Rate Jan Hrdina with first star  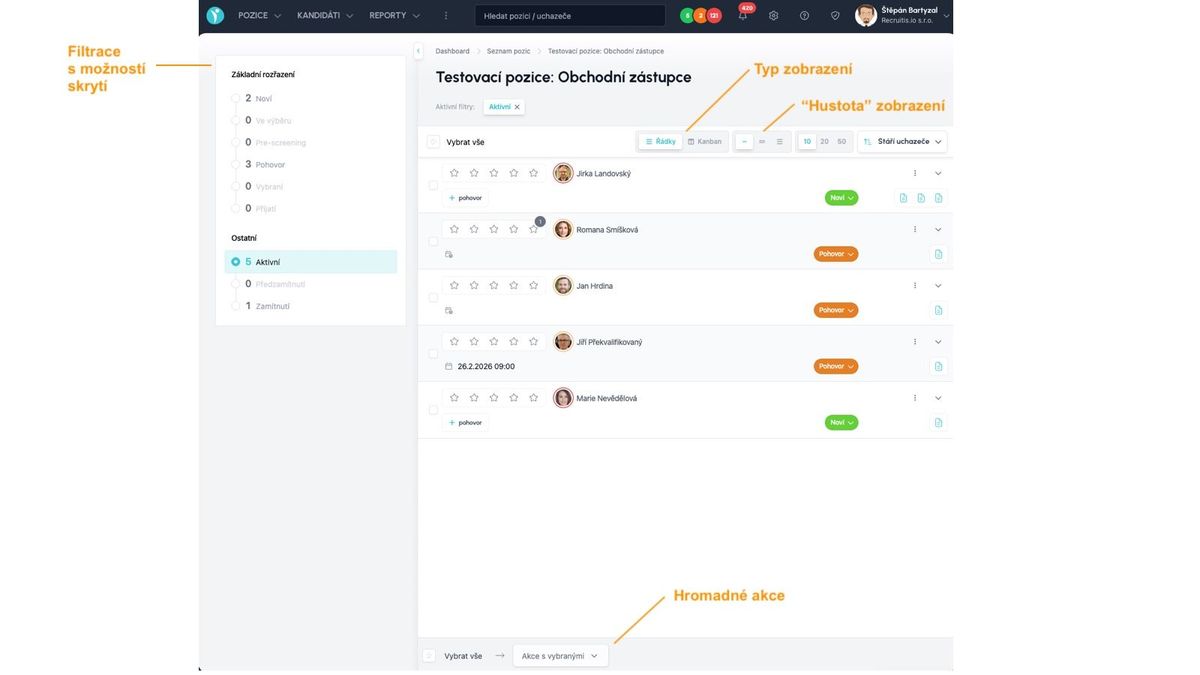(x=454, y=285)
